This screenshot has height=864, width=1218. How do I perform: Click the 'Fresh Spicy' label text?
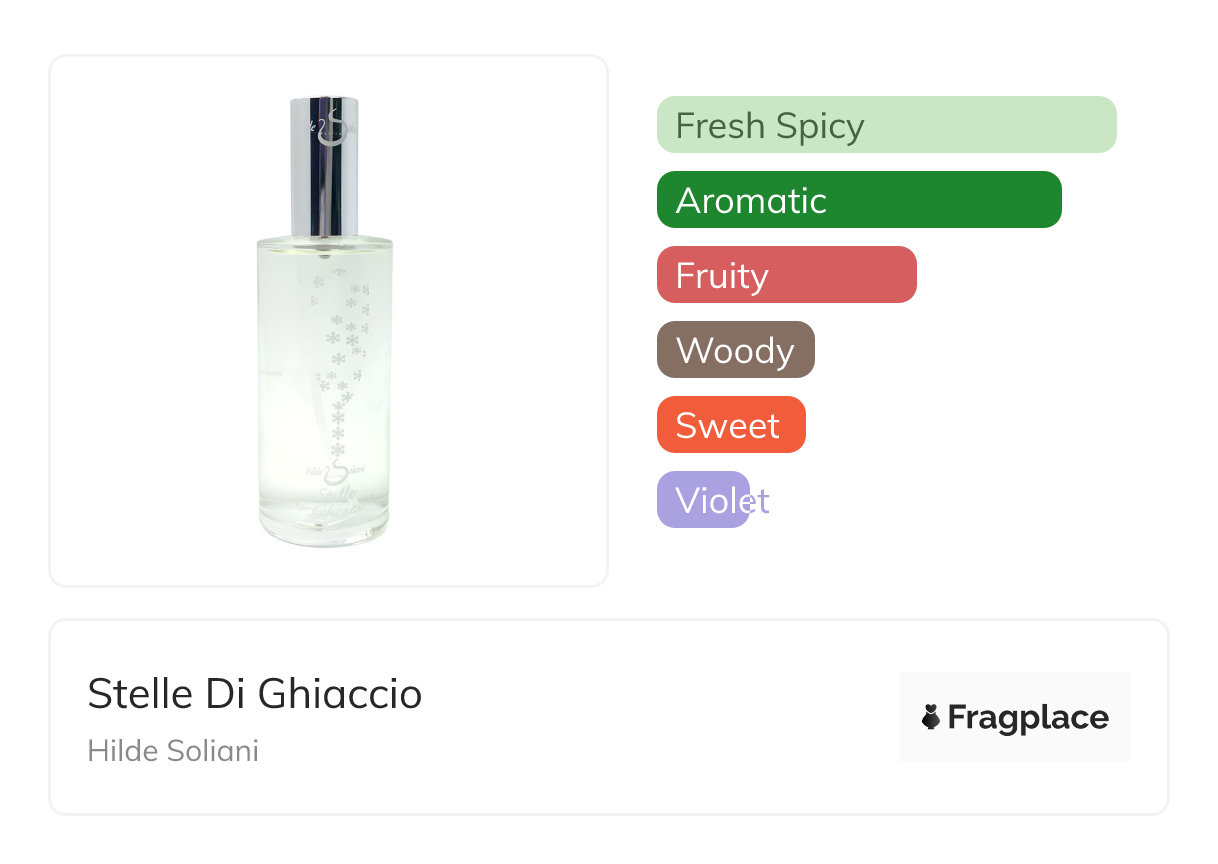point(769,126)
